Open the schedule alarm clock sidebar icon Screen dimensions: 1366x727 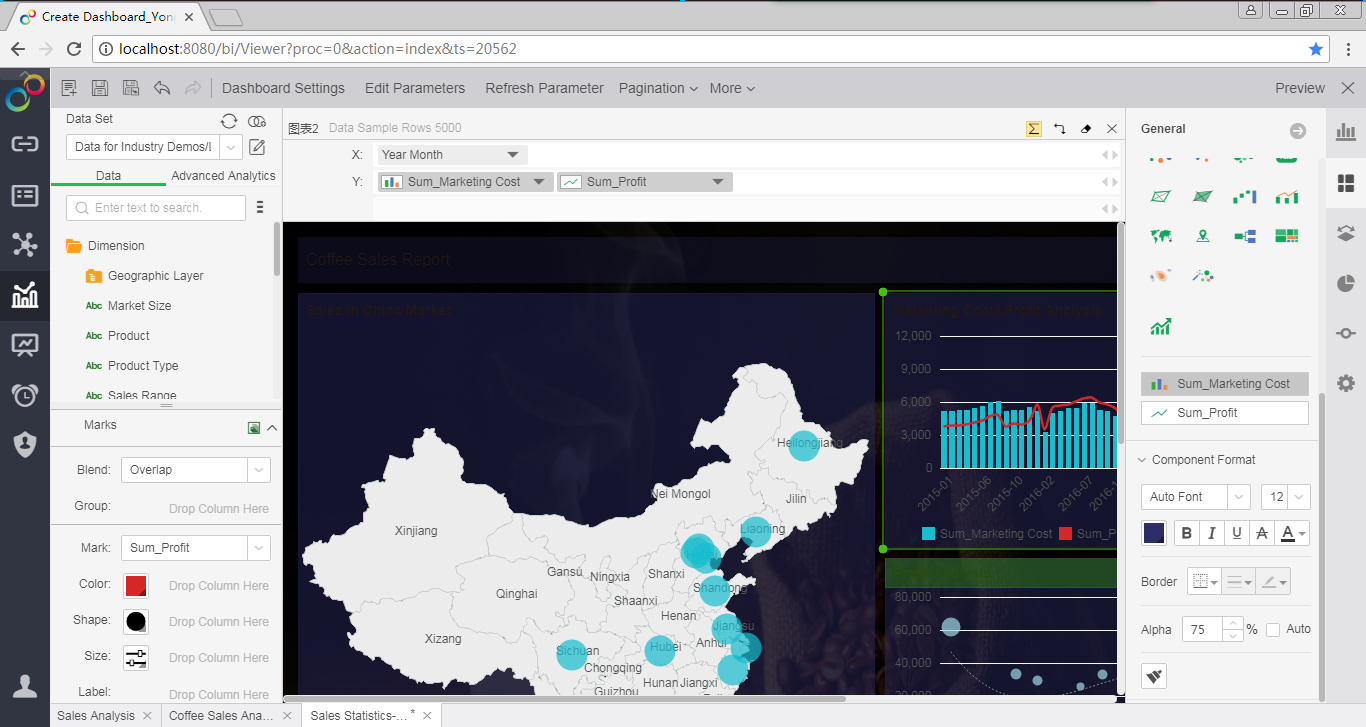(x=25, y=395)
